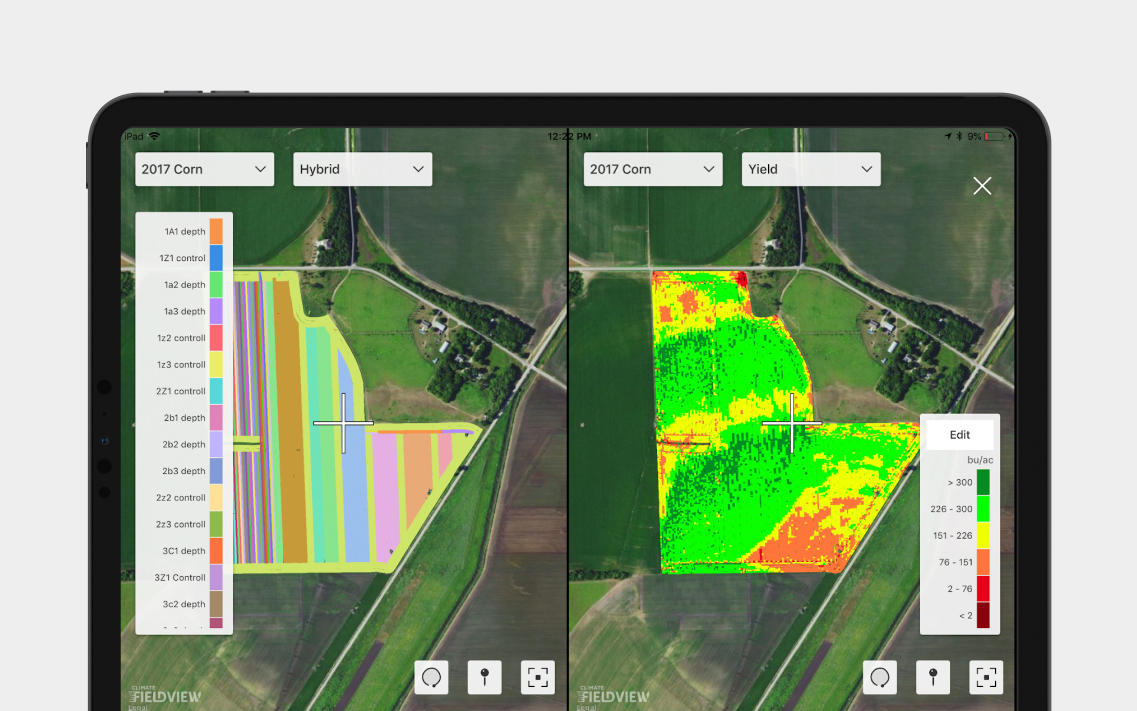The height and width of the screenshot is (711, 1137).
Task: Open the Yield layer dropdown
Action: pos(810,169)
